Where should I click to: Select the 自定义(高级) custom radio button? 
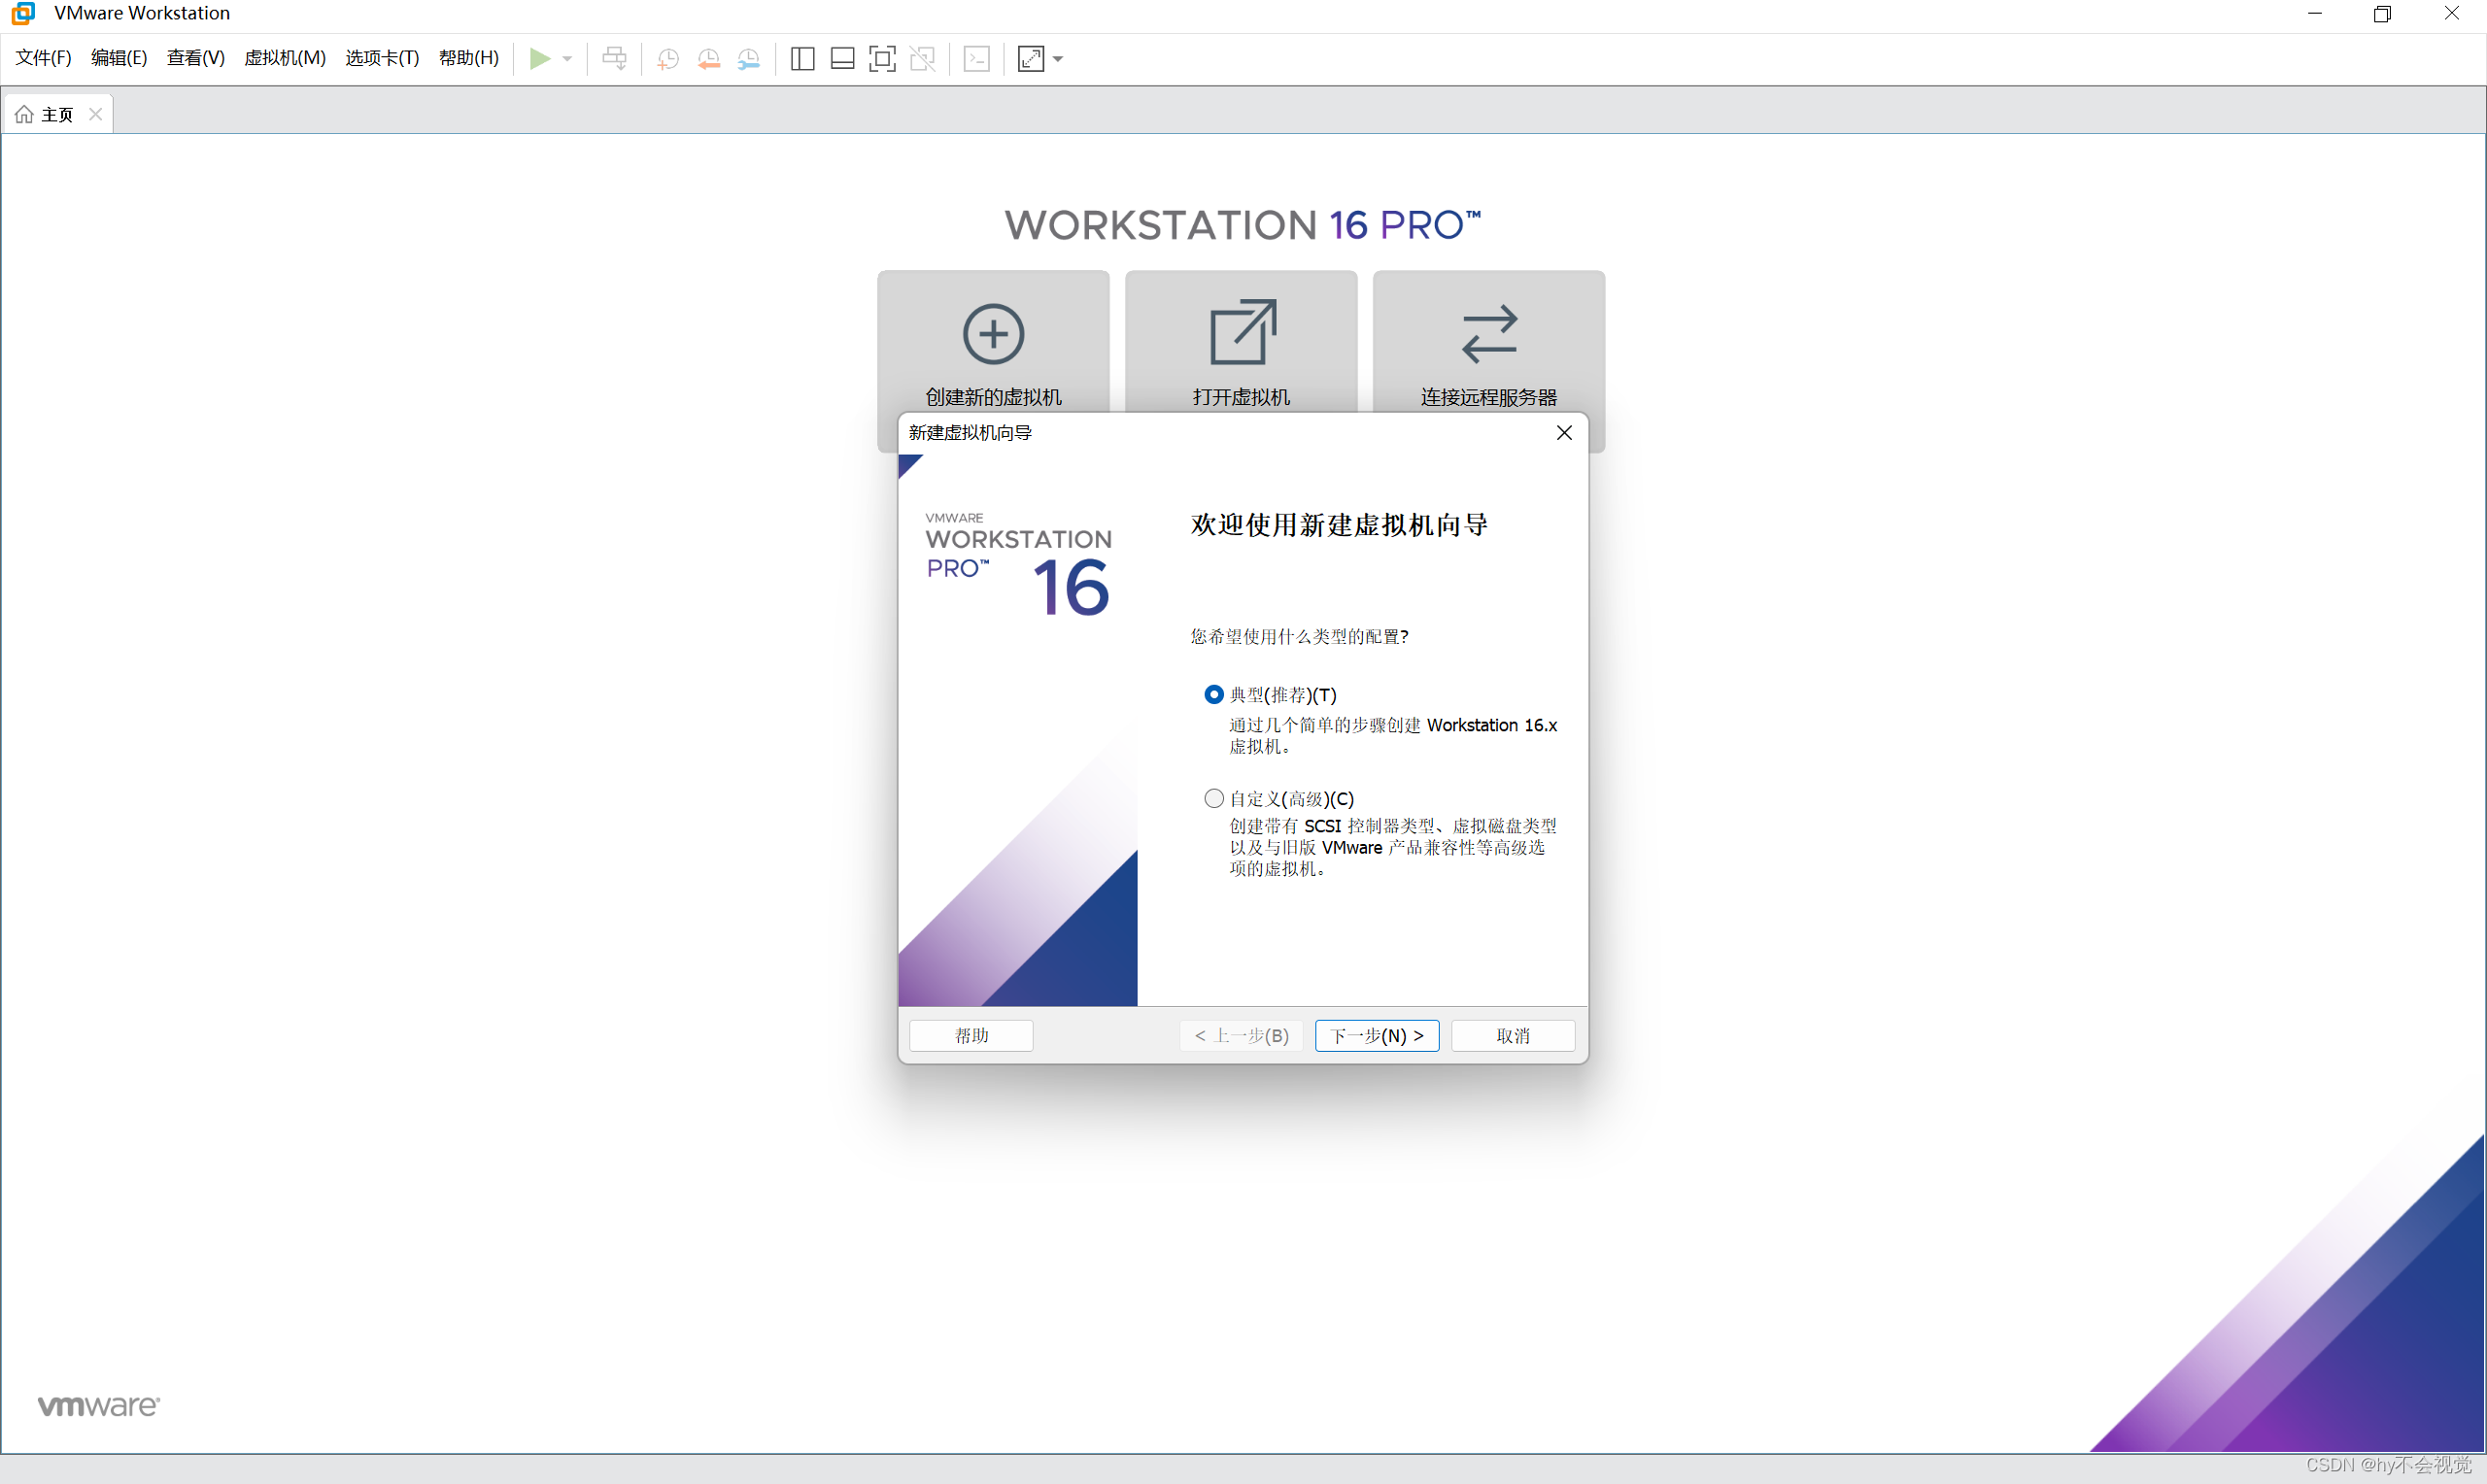(x=1213, y=798)
